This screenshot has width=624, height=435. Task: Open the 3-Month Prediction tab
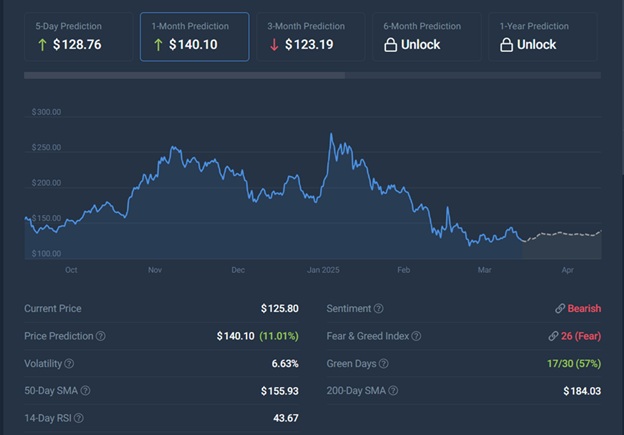pos(311,37)
